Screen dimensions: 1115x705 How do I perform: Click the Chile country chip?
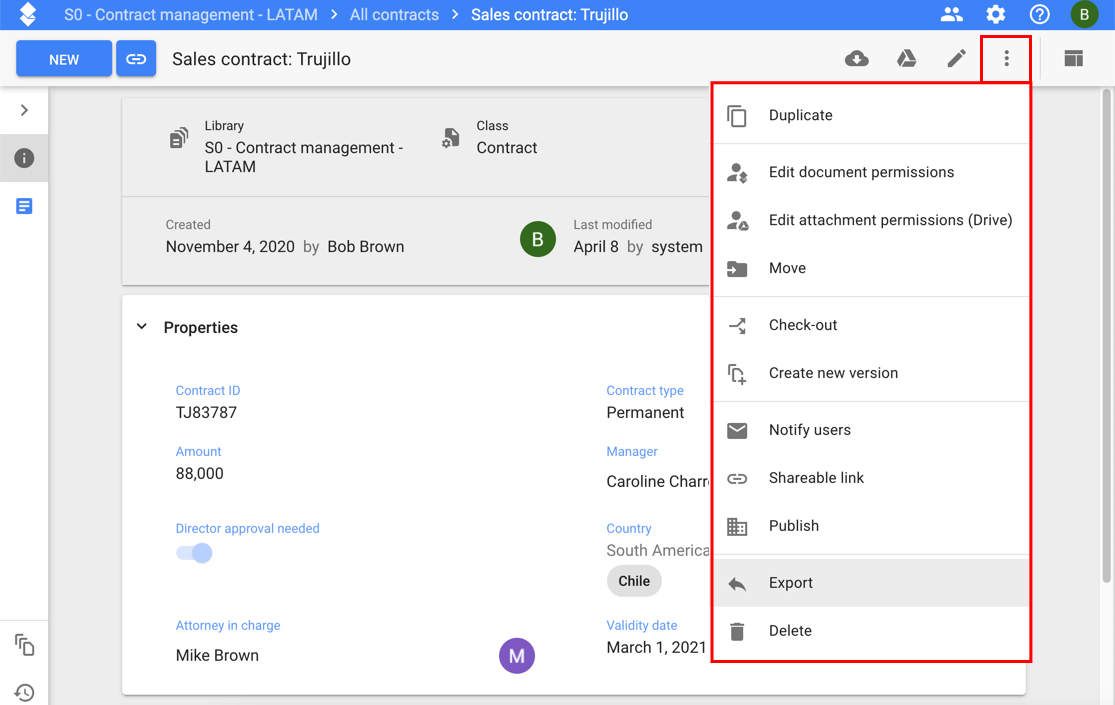(x=634, y=581)
